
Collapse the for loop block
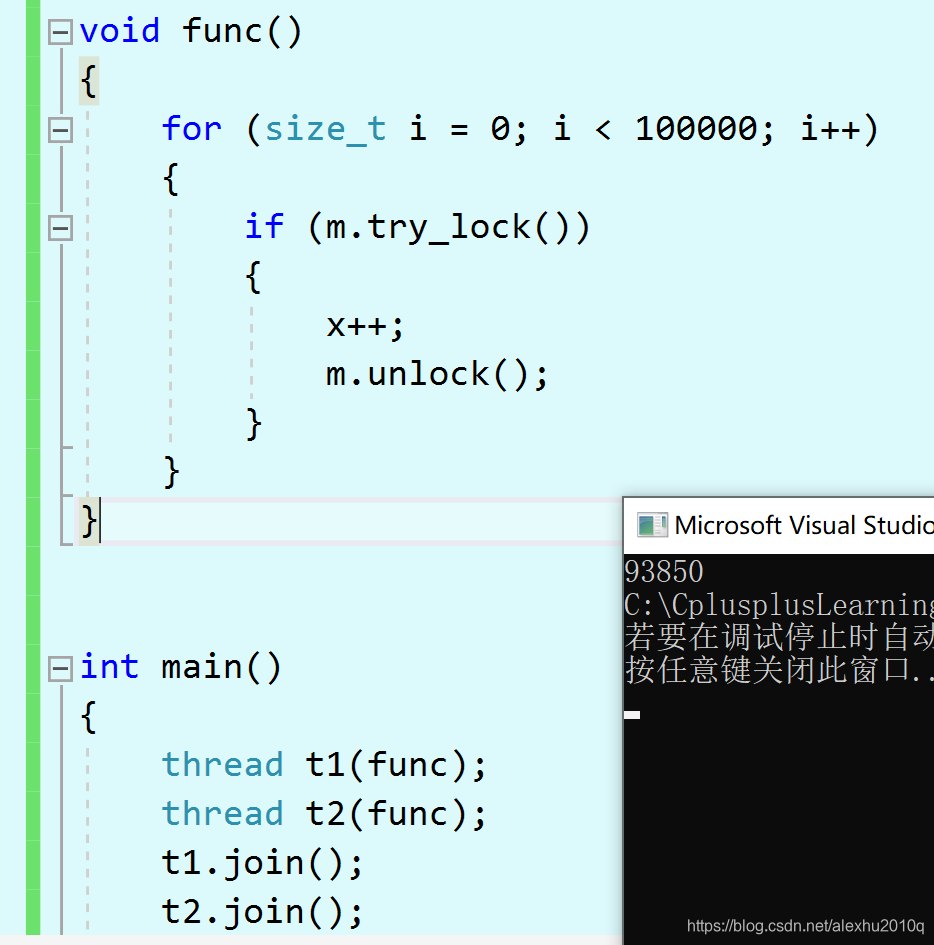(60, 130)
